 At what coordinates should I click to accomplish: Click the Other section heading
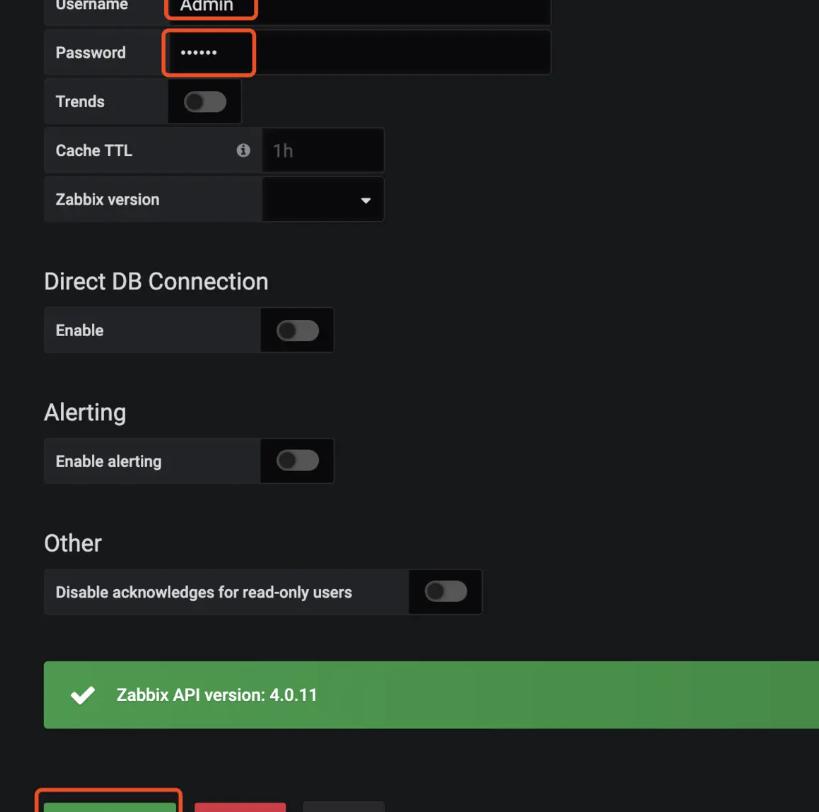[73, 543]
